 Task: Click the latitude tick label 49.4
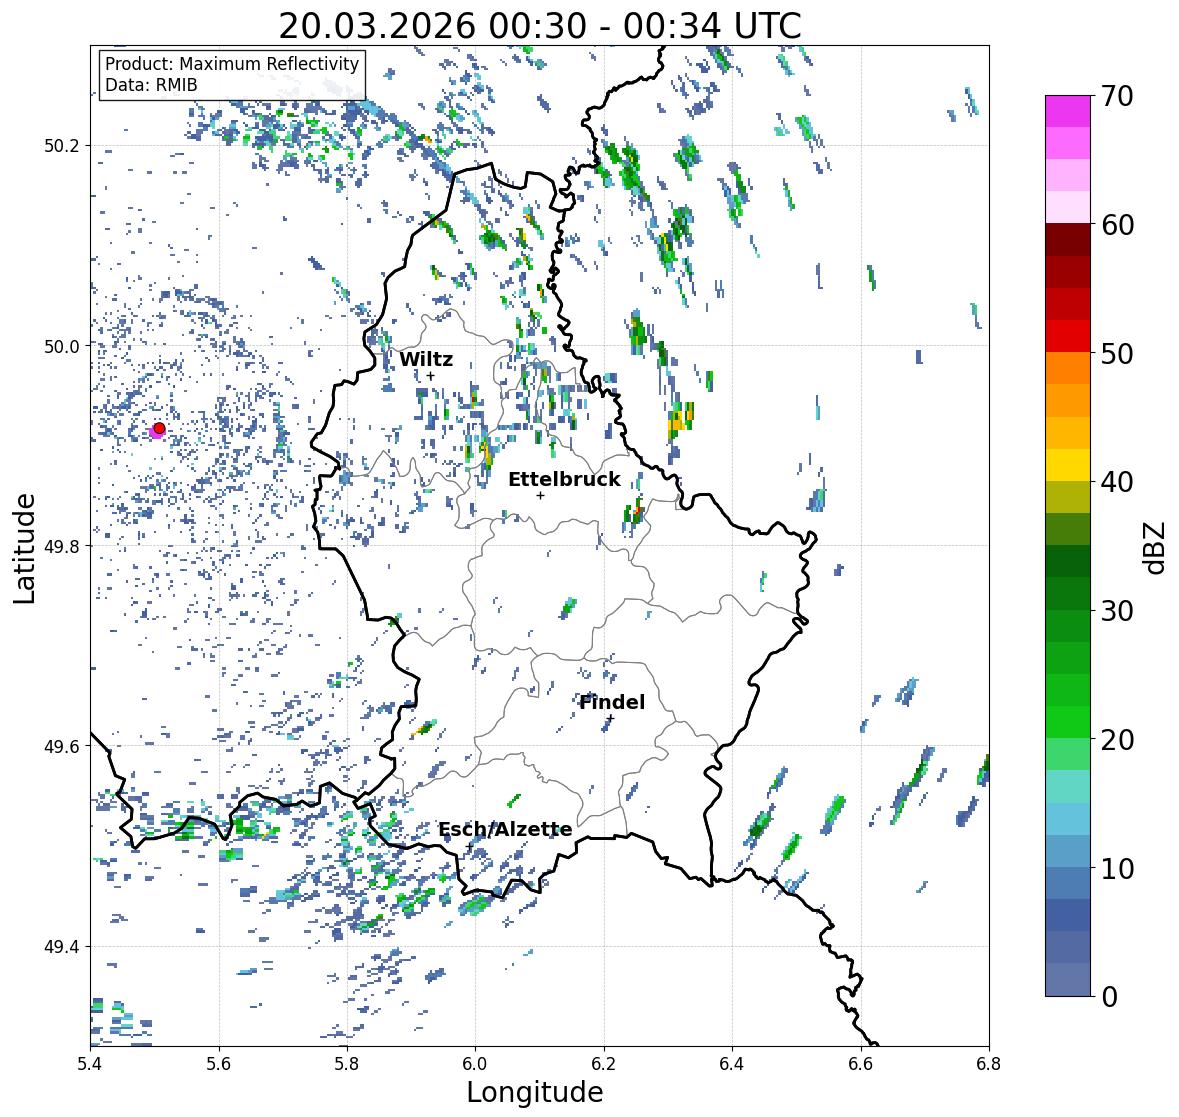[62, 946]
